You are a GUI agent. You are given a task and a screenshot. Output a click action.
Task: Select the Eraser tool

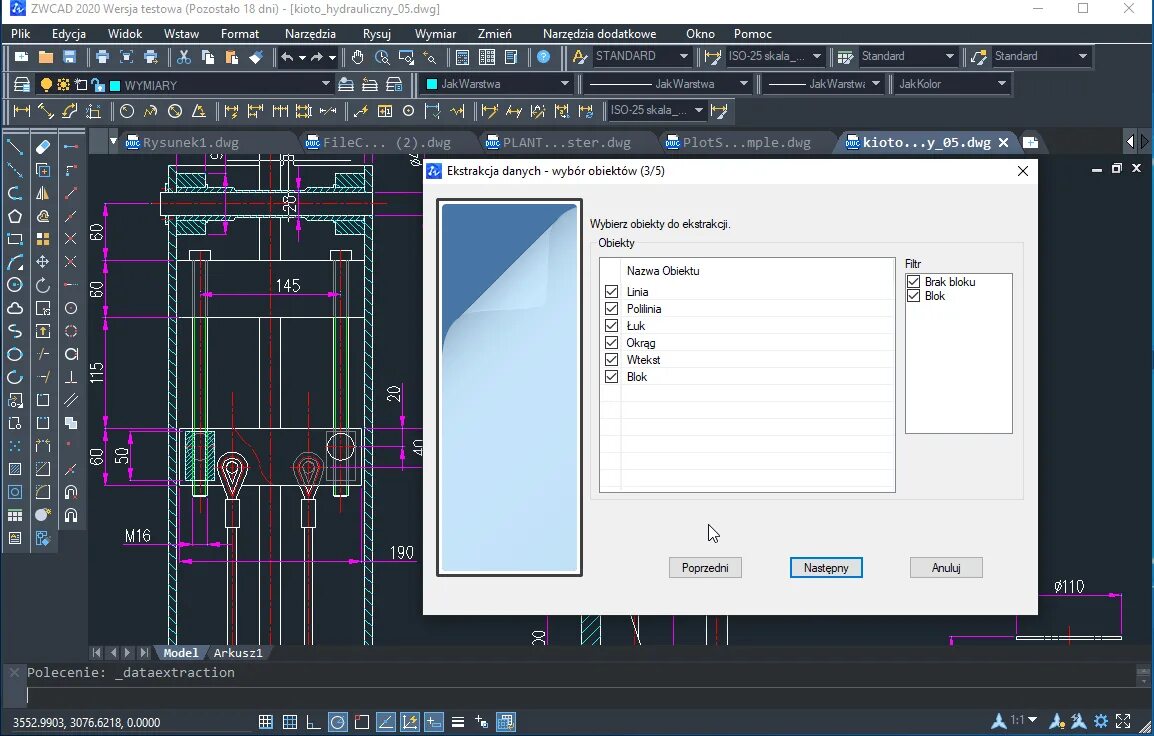point(43,147)
